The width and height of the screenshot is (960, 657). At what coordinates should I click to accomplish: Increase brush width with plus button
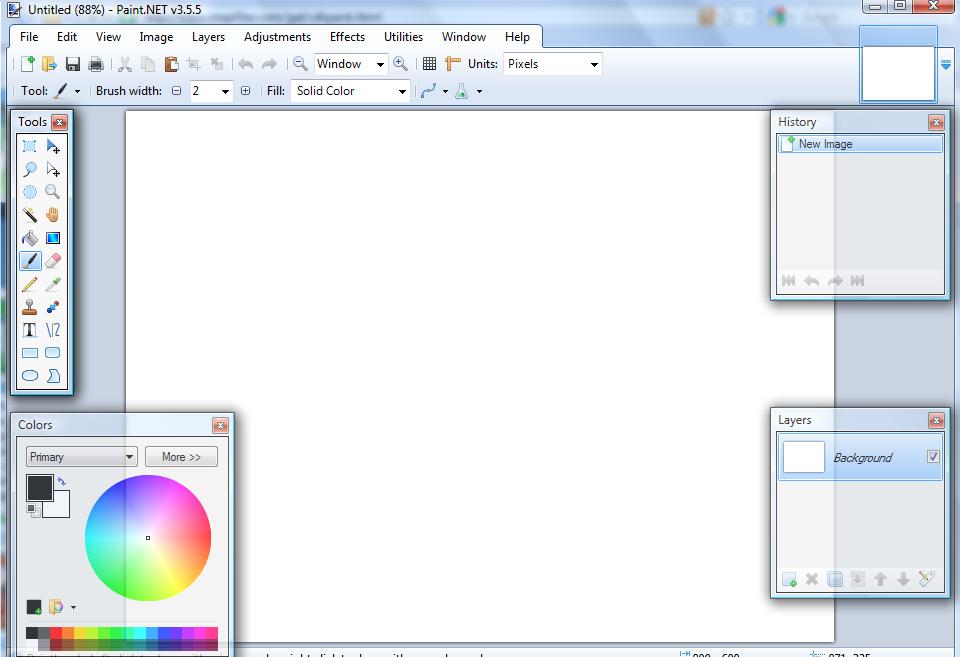point(246,91)
